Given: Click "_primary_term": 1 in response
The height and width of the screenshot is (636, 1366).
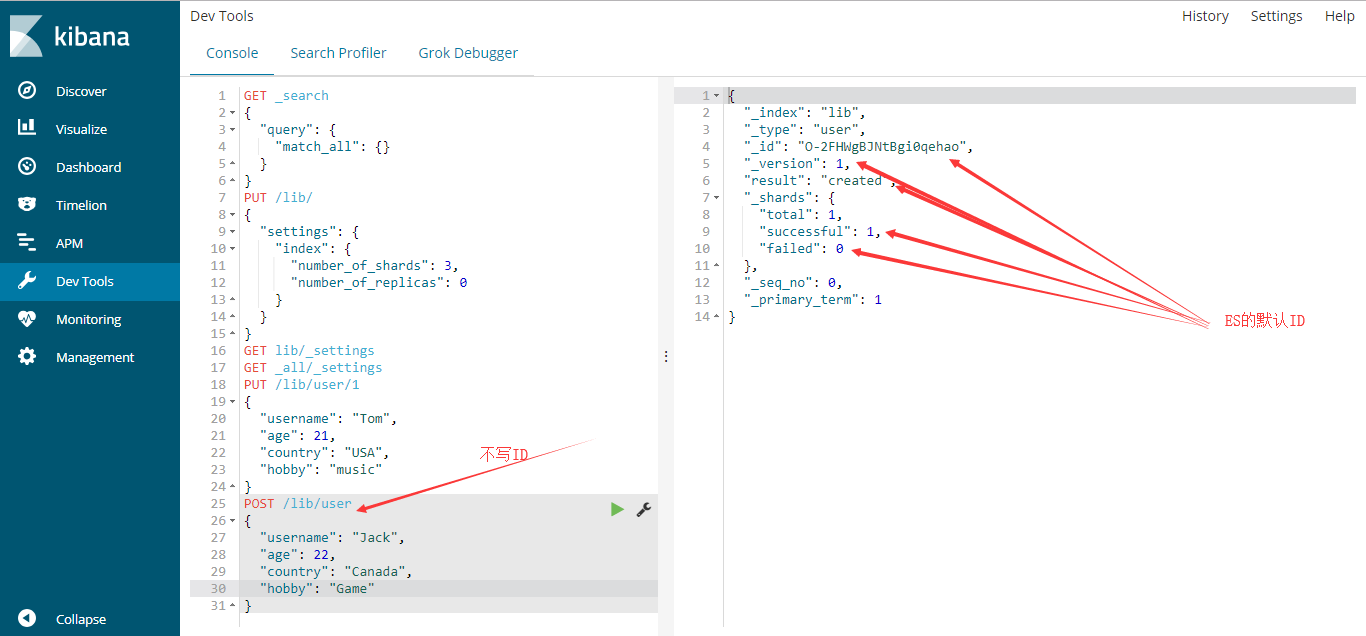Looking at the screenshot, I should point(812,300).
